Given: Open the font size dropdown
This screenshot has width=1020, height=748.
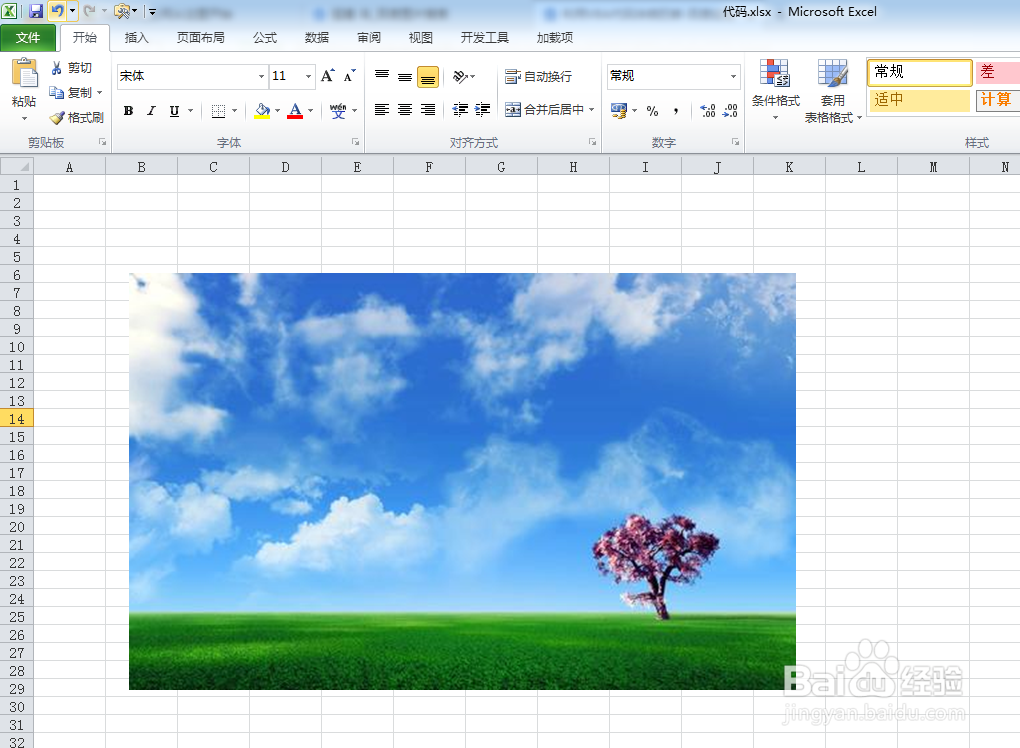Looking at the screenshot, I should (x=308, y=76).
